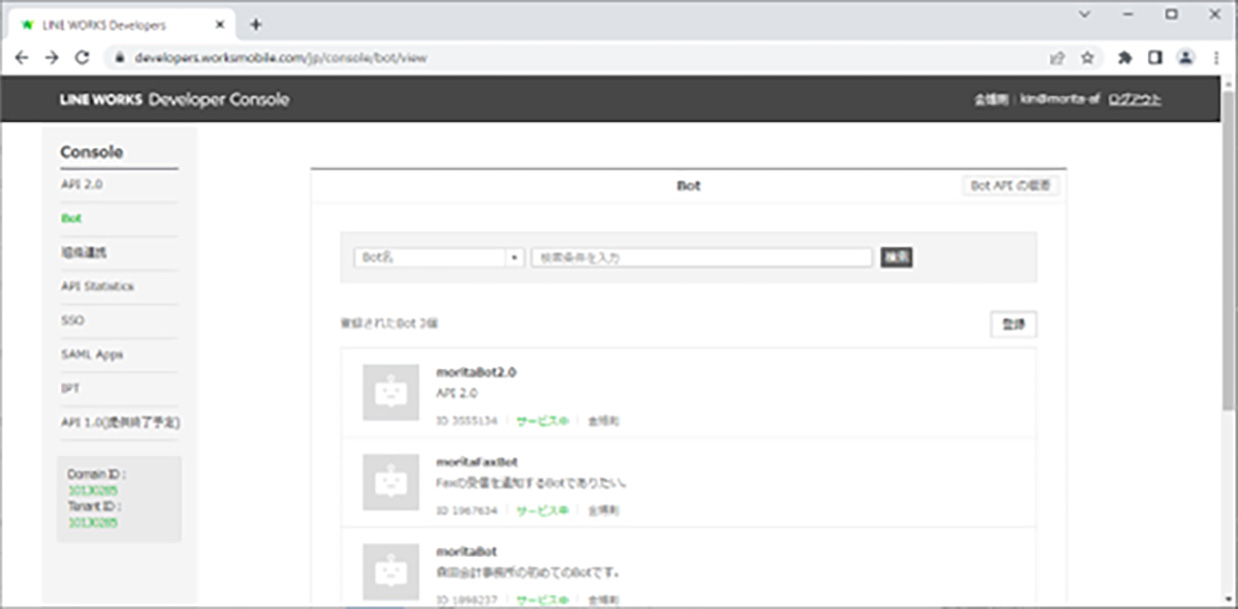Expand the Bot名 search type dropdown

point(439,257)
